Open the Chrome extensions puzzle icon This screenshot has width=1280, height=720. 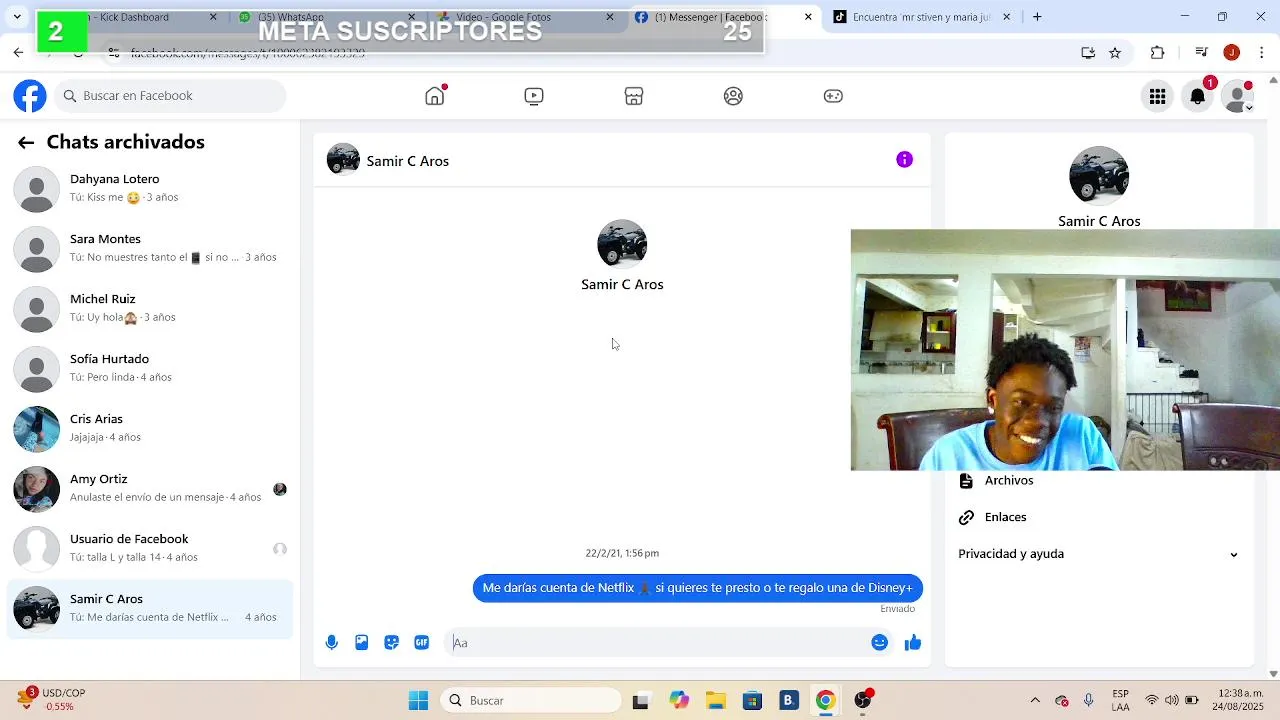click(x=1157, y=53)
